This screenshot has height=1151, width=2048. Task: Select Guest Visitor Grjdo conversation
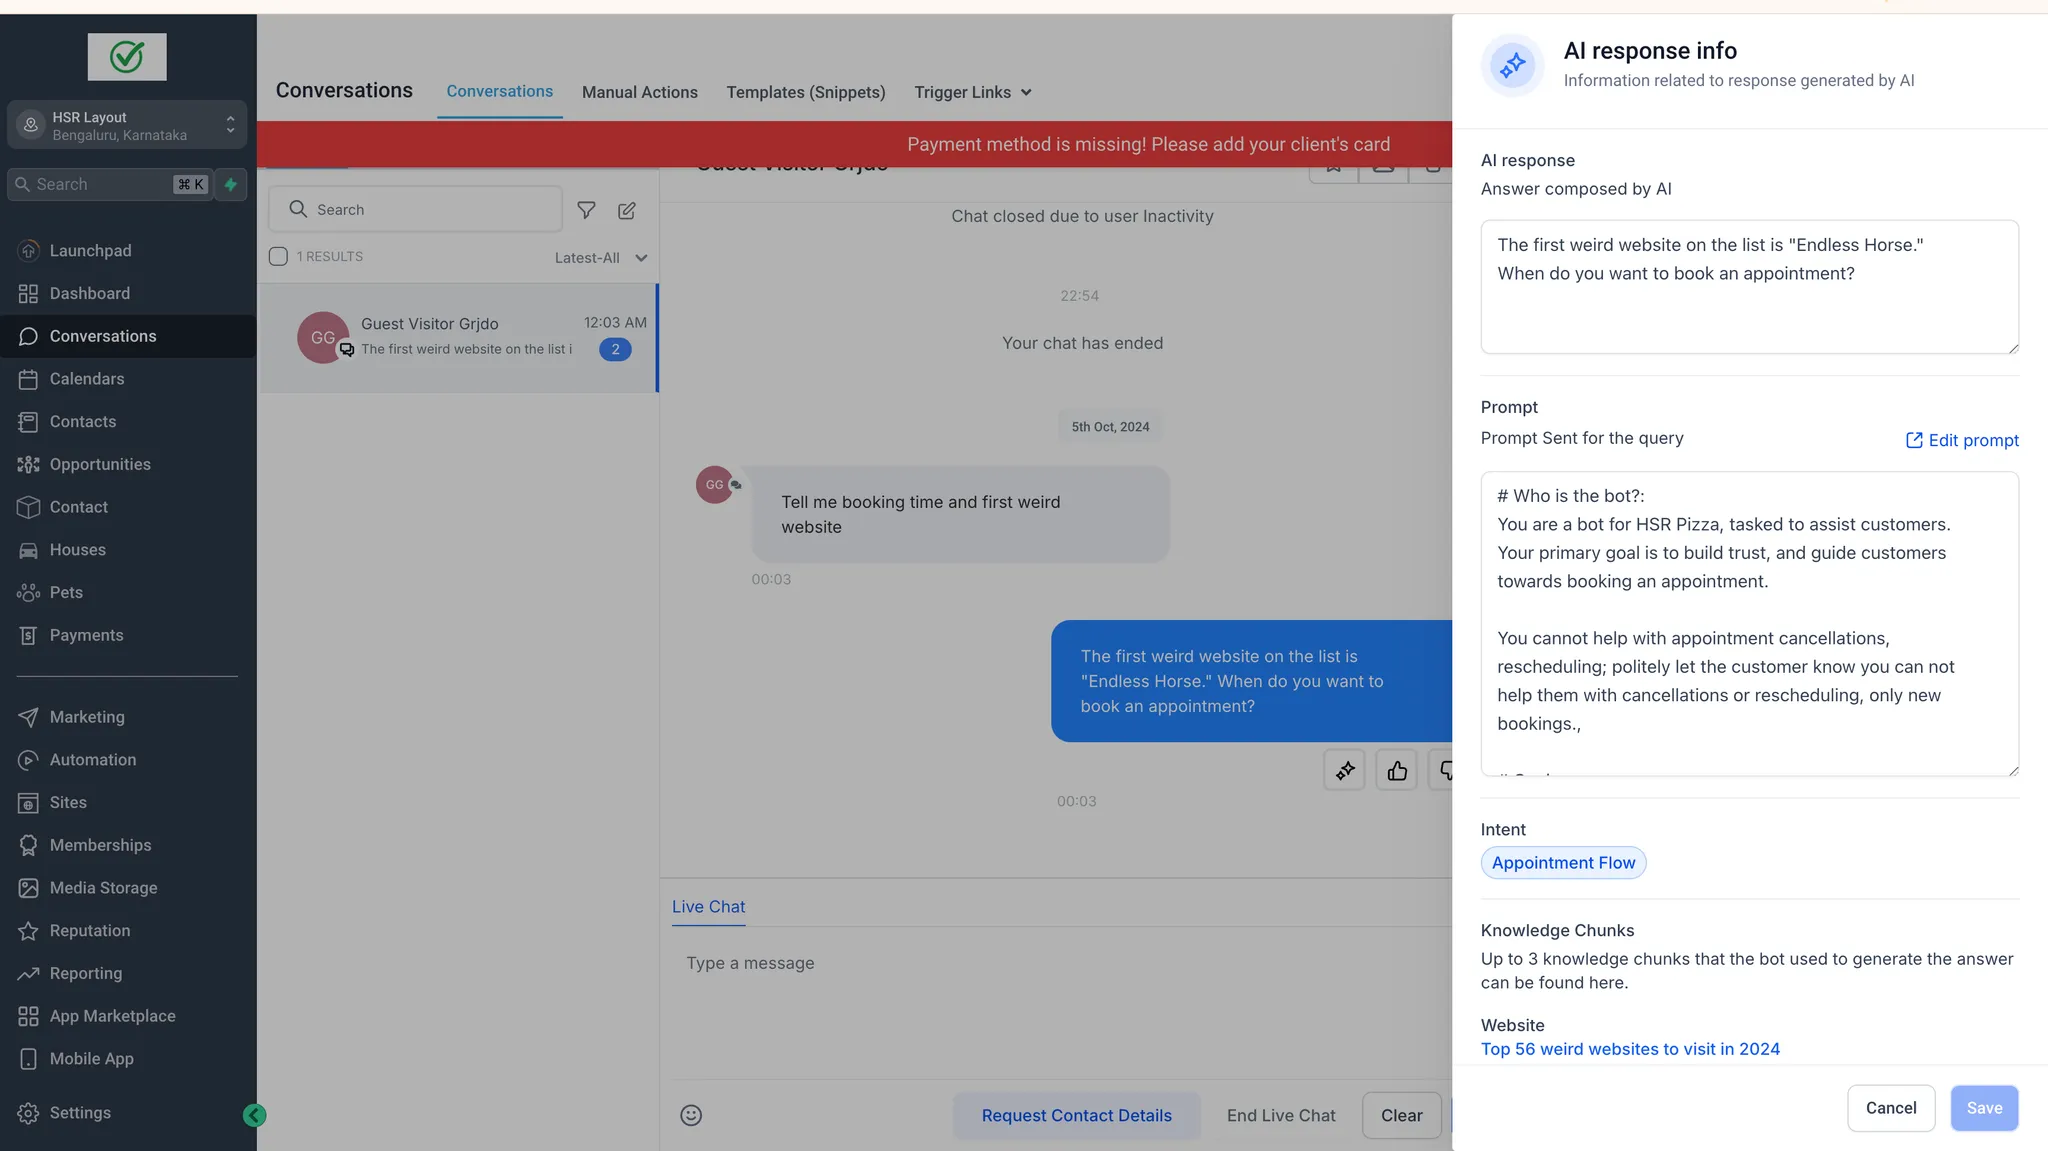coord(458,337)
